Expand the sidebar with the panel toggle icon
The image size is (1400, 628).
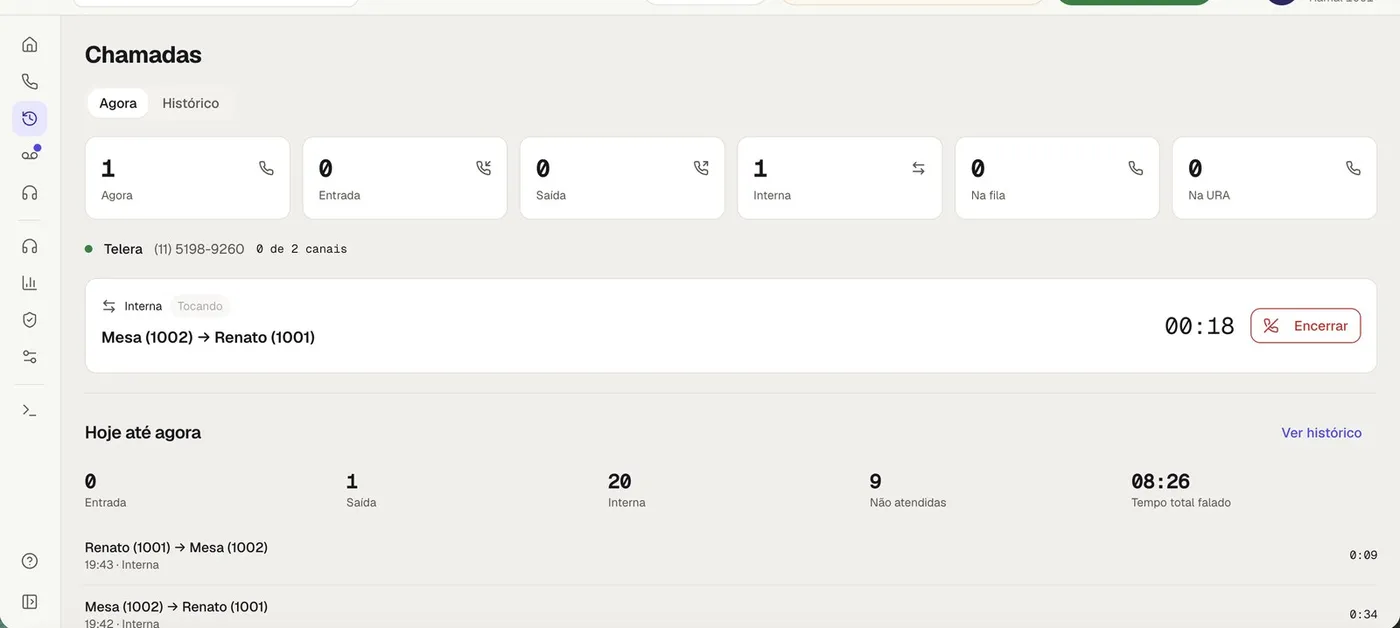(x=30, y=602)
